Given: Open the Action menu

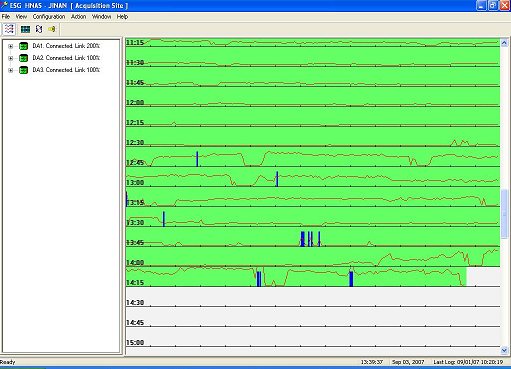Looking at the screenshot, I should click(x=78, y=17).
